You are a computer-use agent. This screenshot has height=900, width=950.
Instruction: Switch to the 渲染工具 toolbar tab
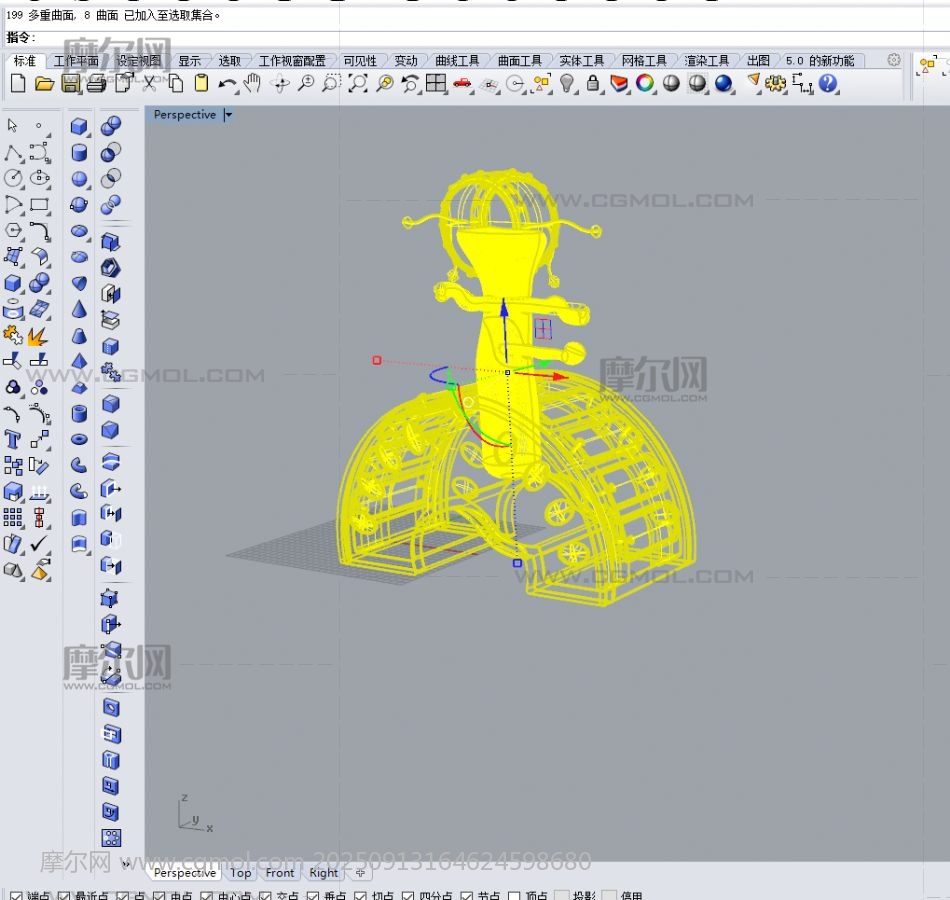point(706,61)
